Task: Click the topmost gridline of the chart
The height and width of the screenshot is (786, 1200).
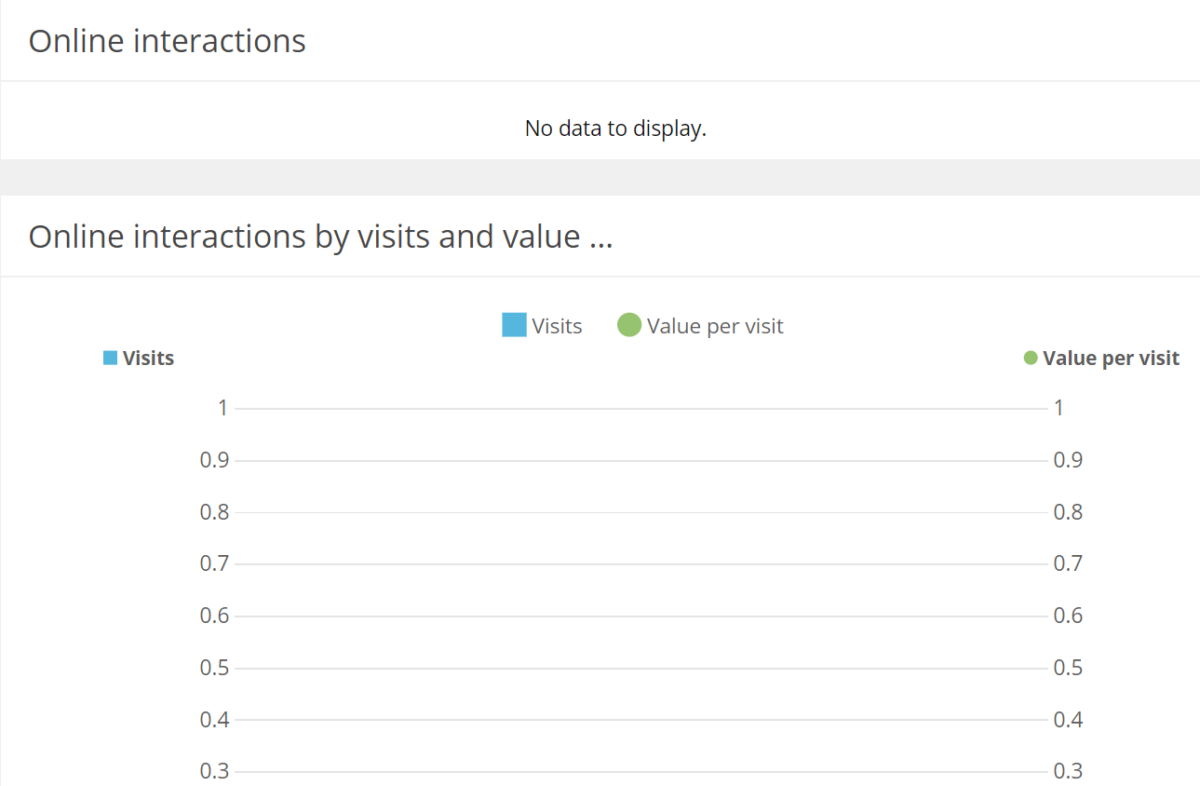Action: 640,407
